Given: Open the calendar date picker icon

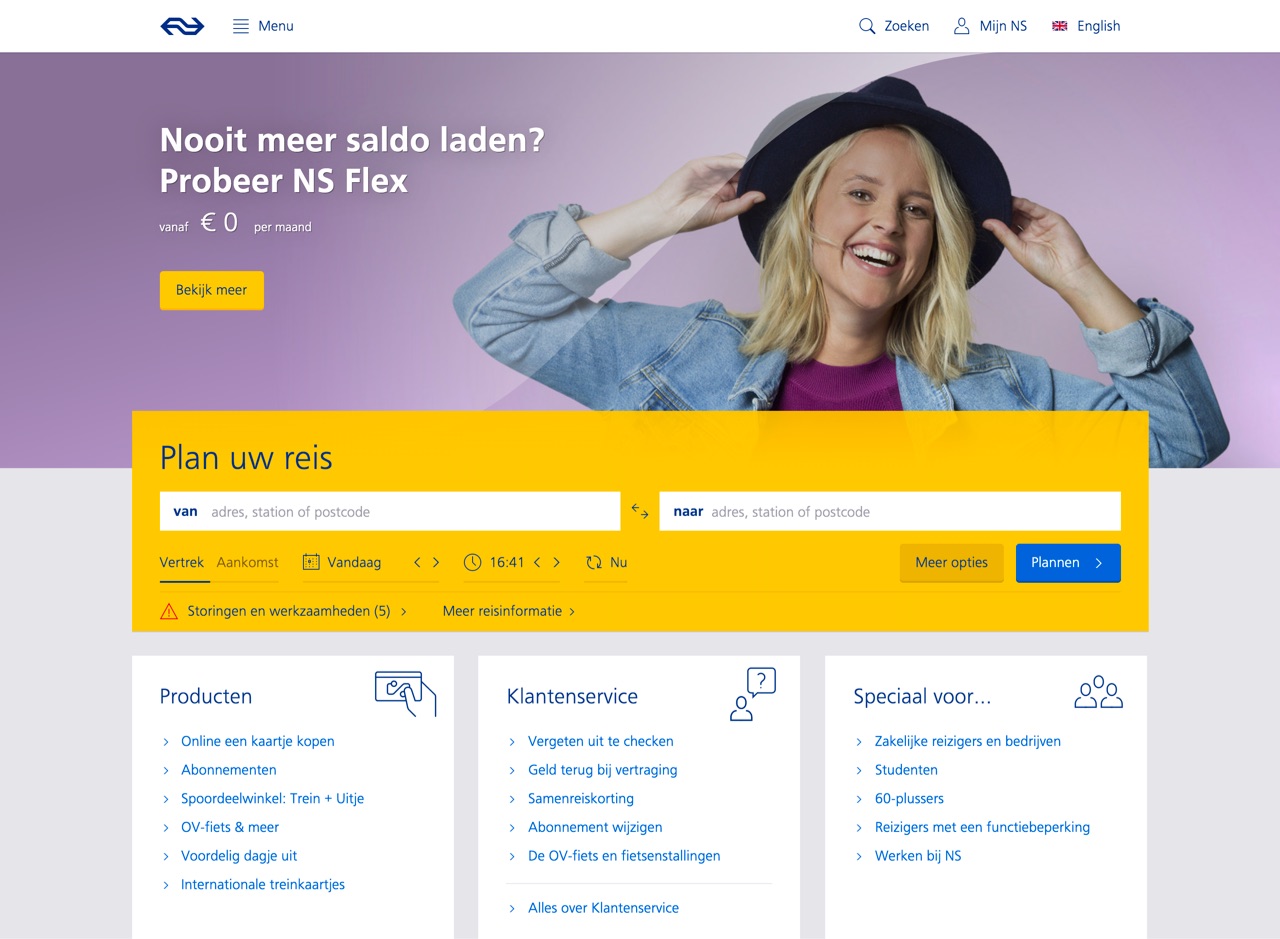Looking at the screenshot, I should [x=311, y=562].
